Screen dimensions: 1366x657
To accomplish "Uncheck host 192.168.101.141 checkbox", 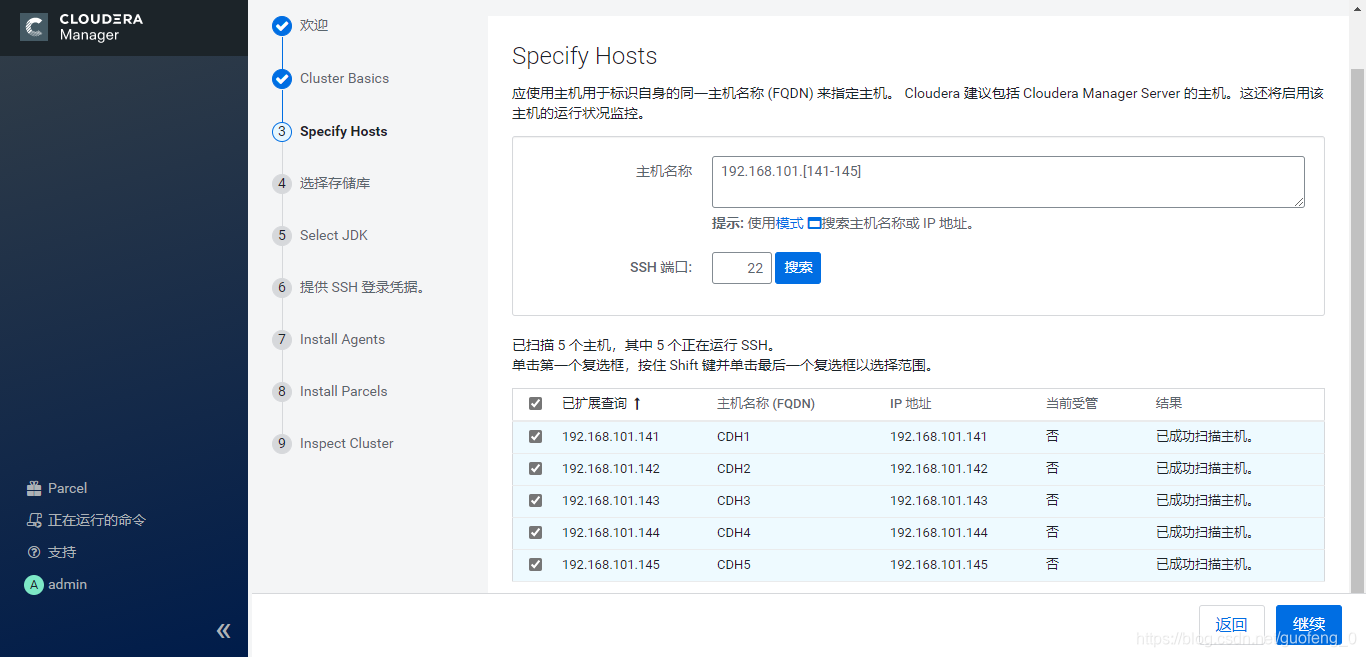I will (535, 436).
